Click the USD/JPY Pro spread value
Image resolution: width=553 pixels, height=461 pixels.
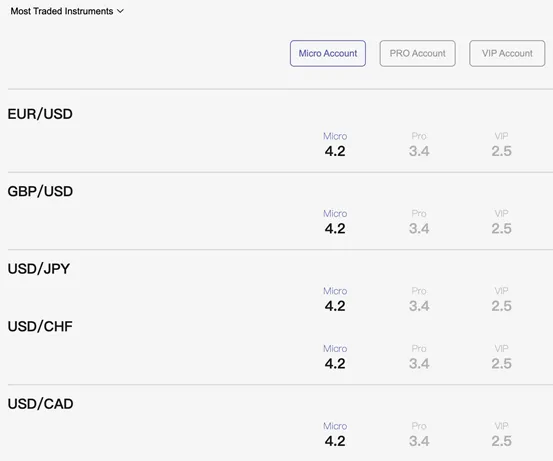tap(419, 306)
